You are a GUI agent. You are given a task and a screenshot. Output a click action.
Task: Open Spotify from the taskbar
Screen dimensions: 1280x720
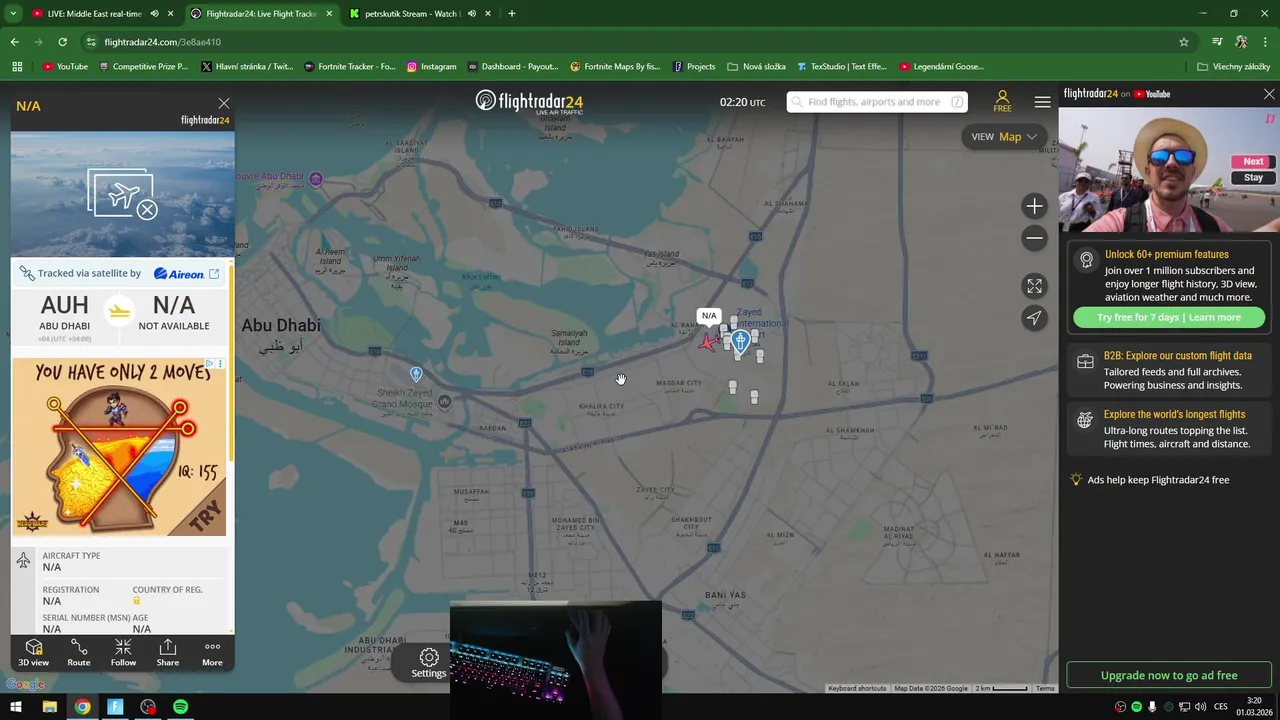click(x=180, y=707)
